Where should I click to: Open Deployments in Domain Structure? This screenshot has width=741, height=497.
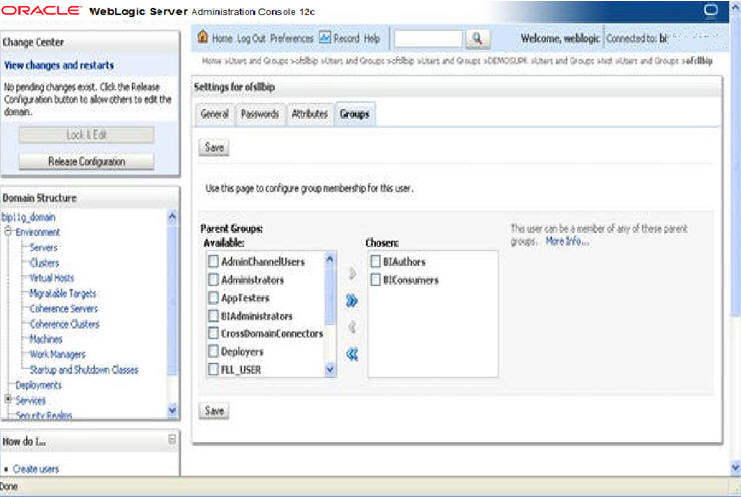[39, 385]
